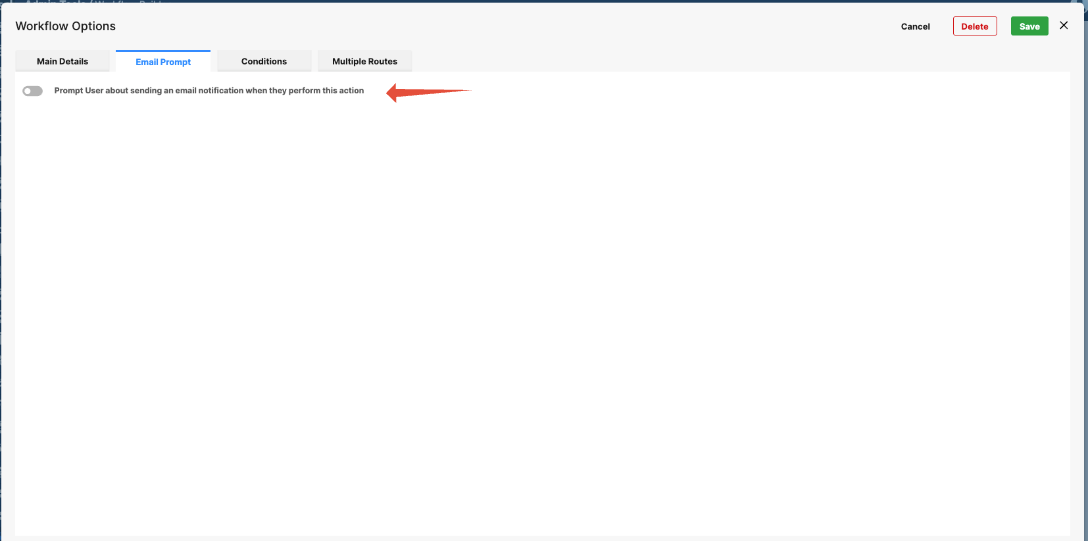1088x541 pixels.
Task: Click the Cancel button
Action: (x=915, y=26)
